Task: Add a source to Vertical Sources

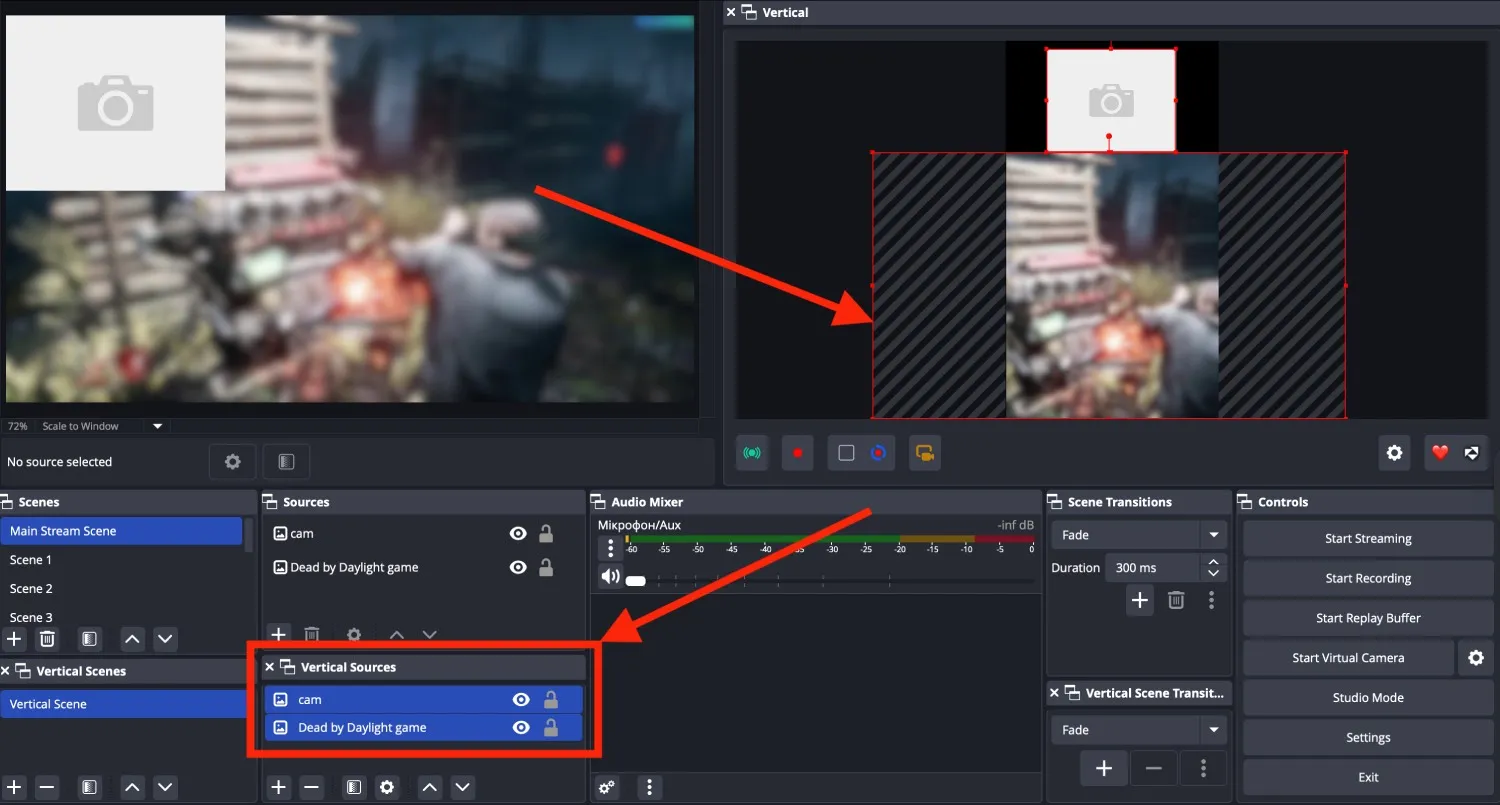Action: 279,788
